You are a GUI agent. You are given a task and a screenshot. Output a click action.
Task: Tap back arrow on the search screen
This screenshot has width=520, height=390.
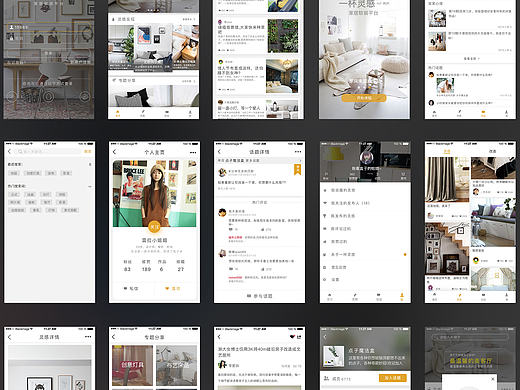tap(10, 151)
